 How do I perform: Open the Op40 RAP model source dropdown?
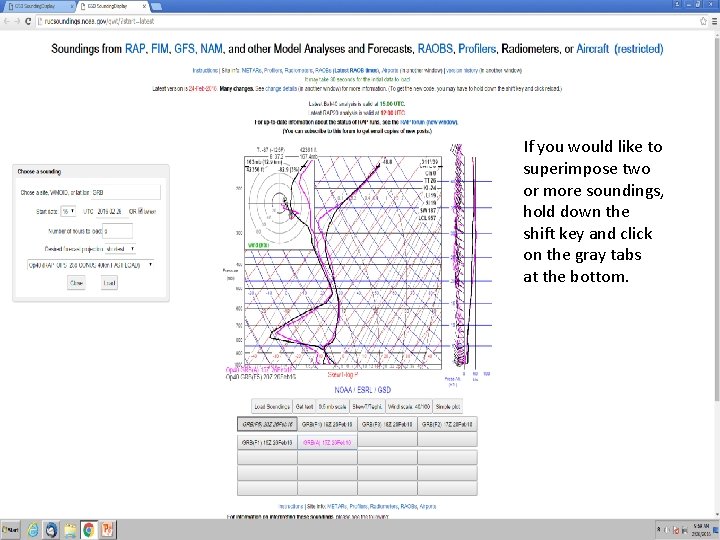point(90,265)
